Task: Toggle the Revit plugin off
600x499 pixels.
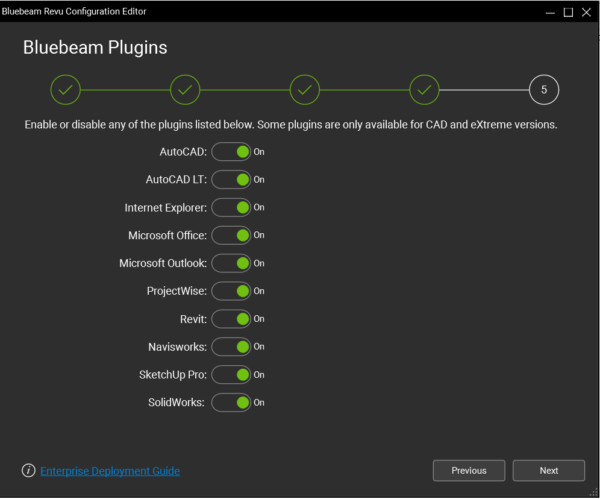Action: pyautogui.click(x=231, y=319)
